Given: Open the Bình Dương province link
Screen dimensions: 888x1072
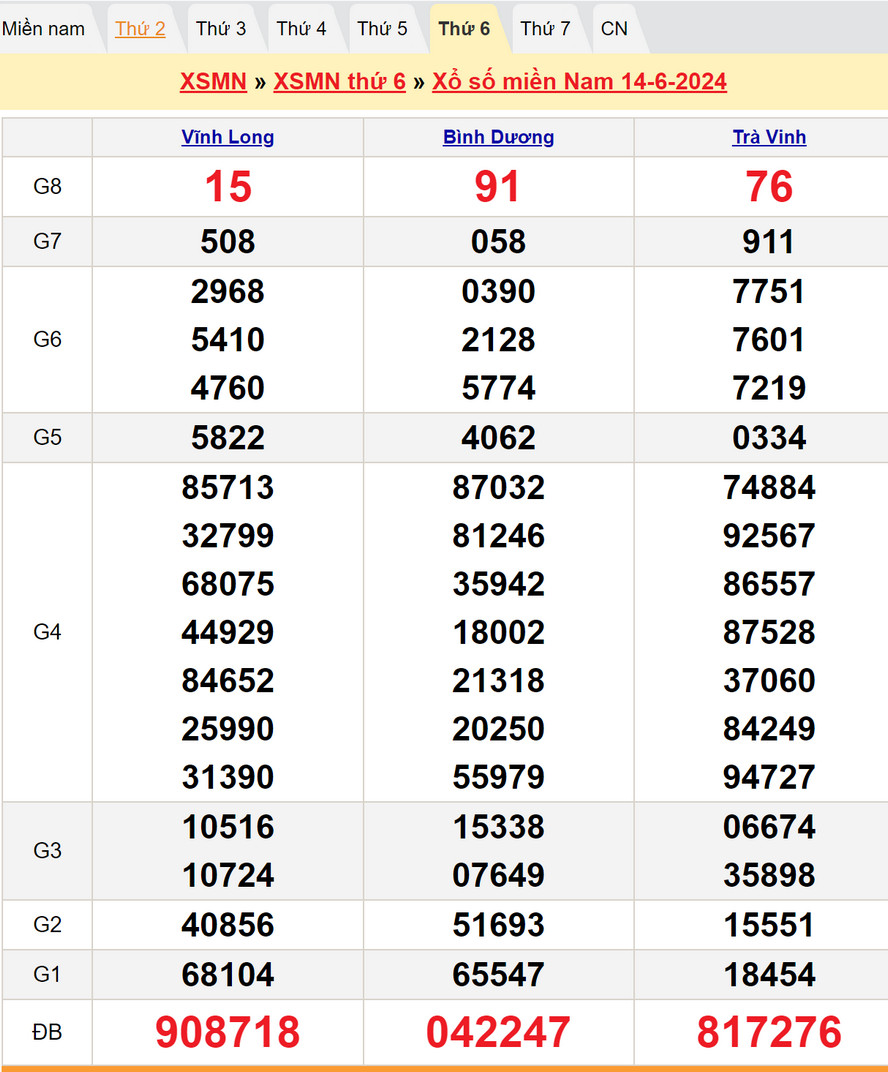Looking at the screenshot, I should tap(498, 138).
